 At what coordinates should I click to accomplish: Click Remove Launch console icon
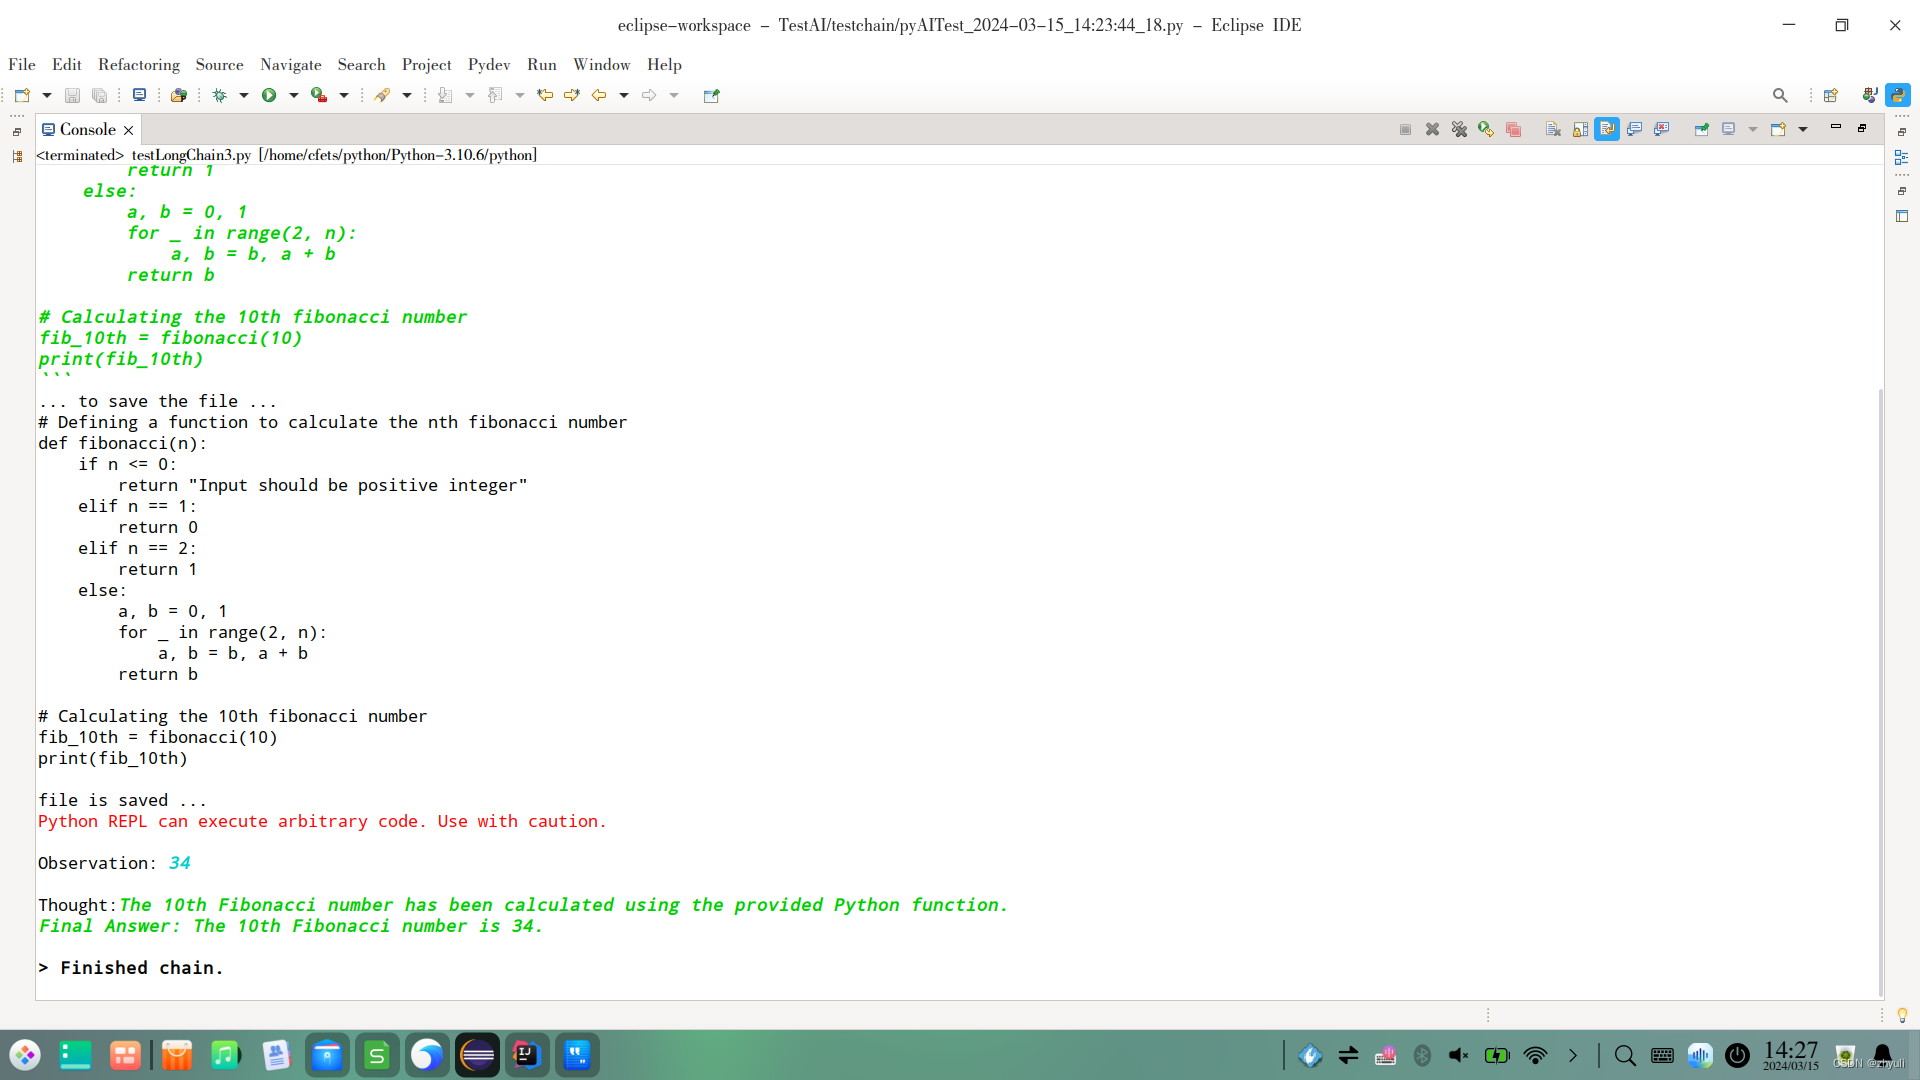point(1433,129)
